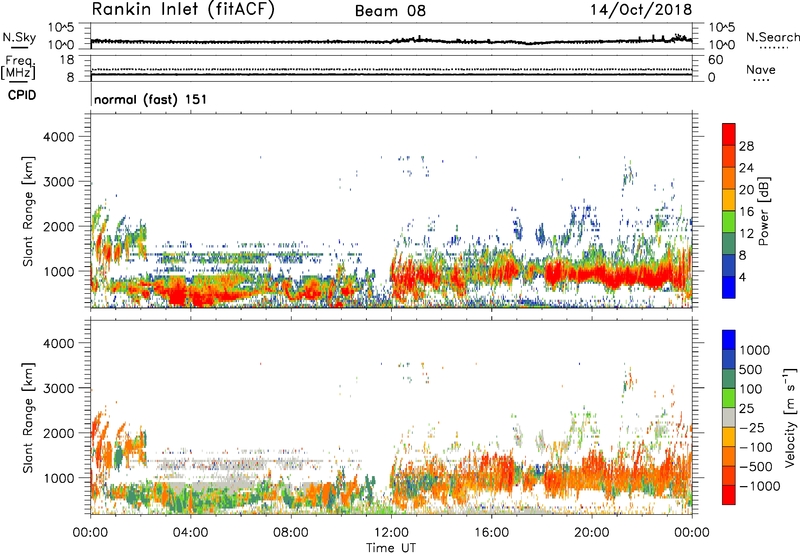The height and width of the screenshot is (554, 800).
Task: Select the "-500" velocity colorbar label
Action: pos(756,467)
